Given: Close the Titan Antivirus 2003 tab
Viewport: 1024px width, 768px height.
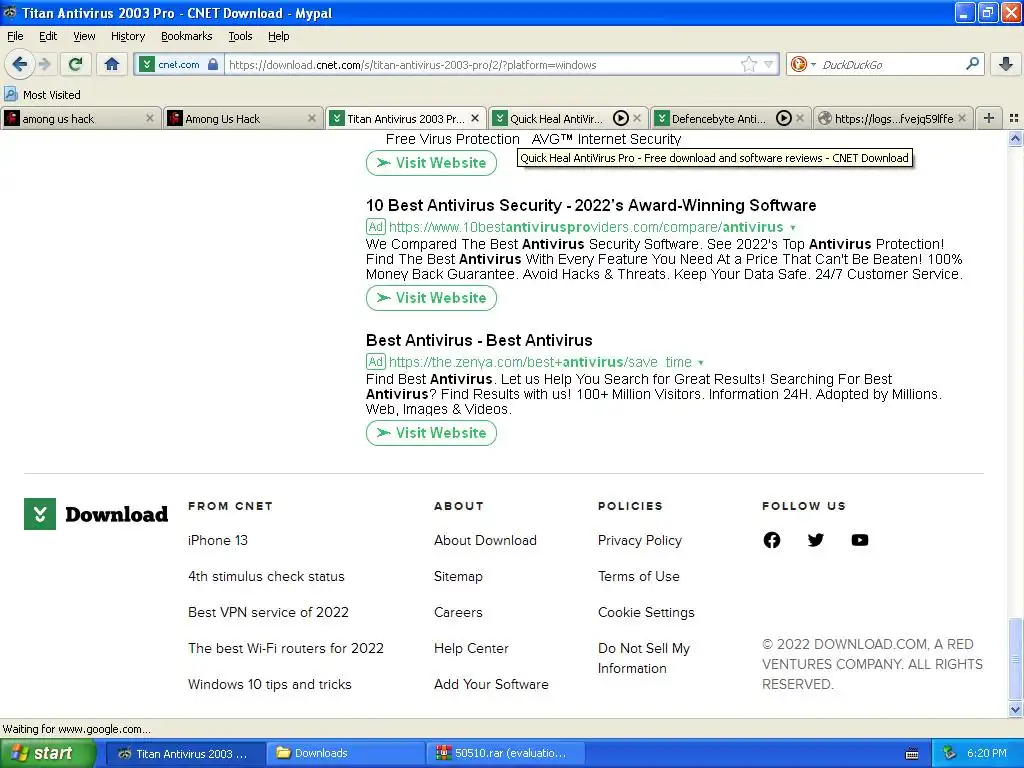Looking at the screenshot, I should point(475,118).
